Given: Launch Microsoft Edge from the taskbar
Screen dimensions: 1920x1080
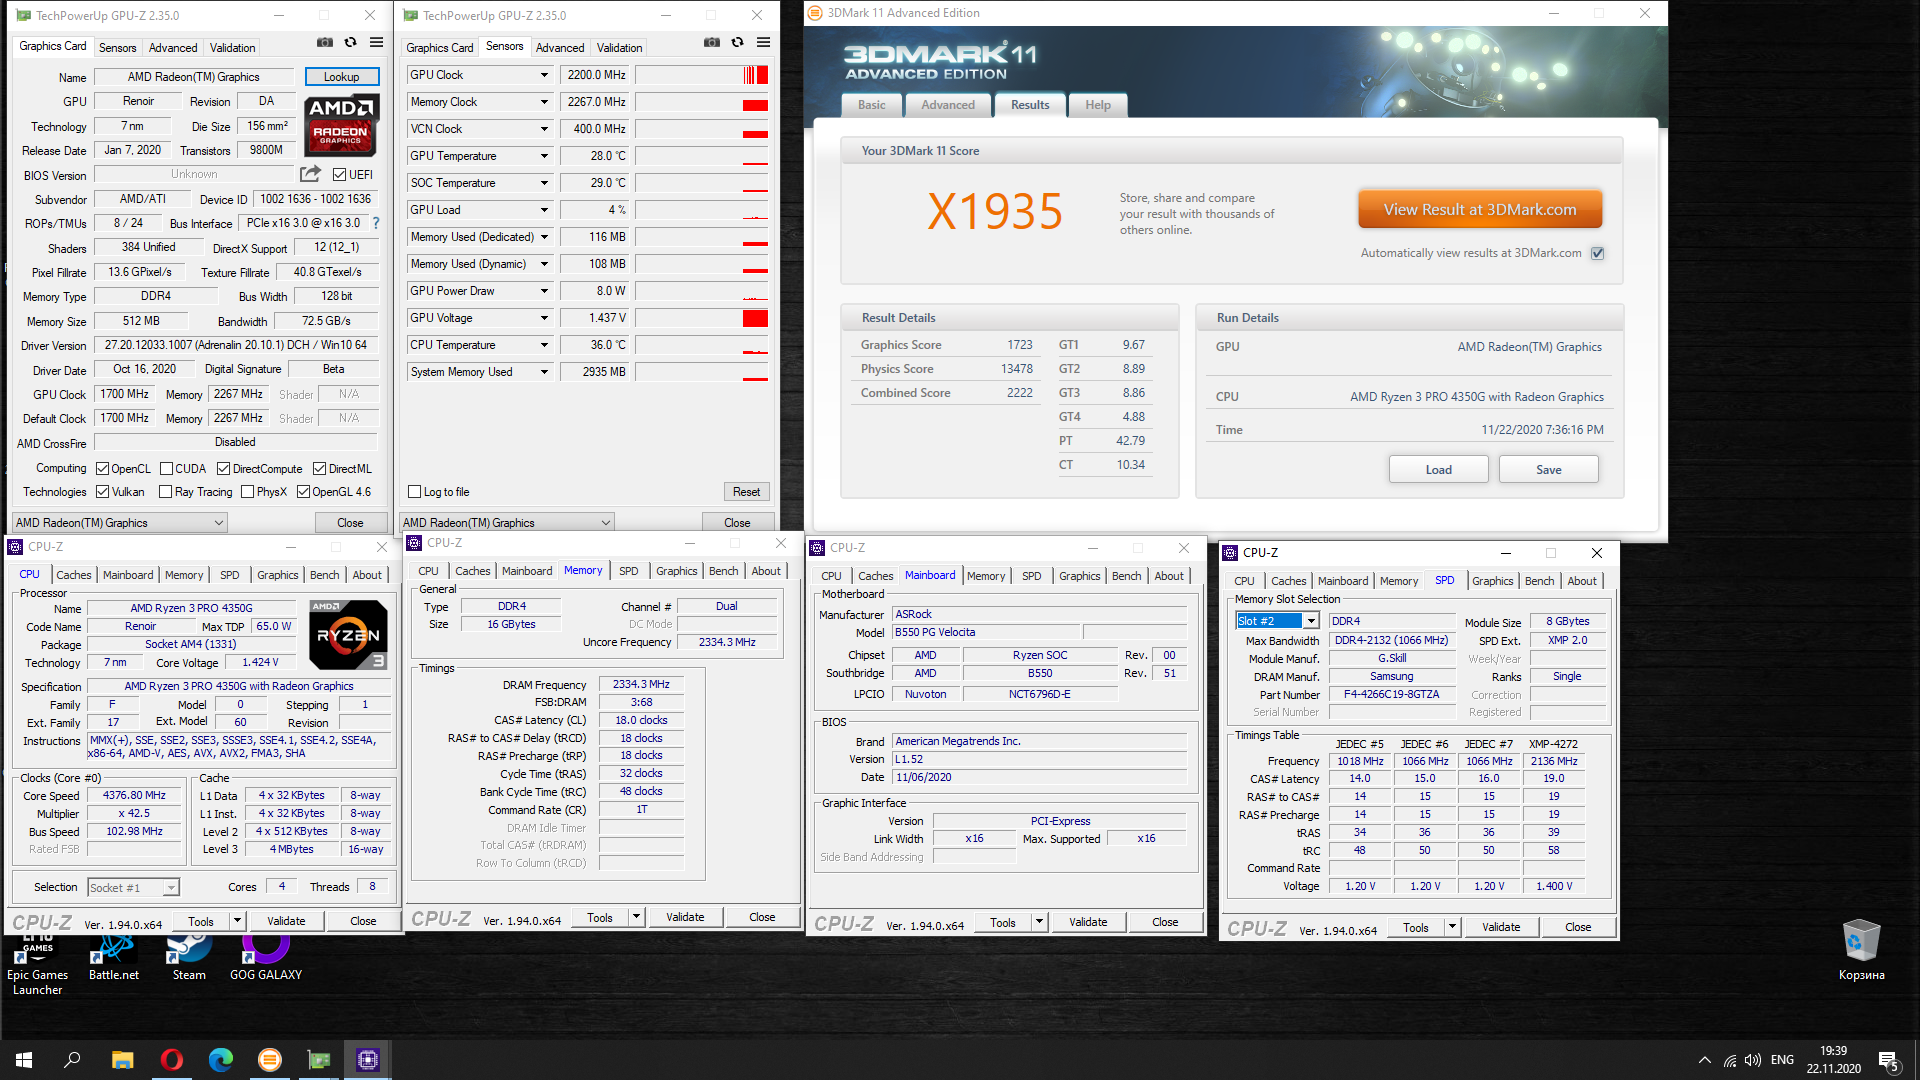Looking at the screenshot, I should pos(221,1060).
